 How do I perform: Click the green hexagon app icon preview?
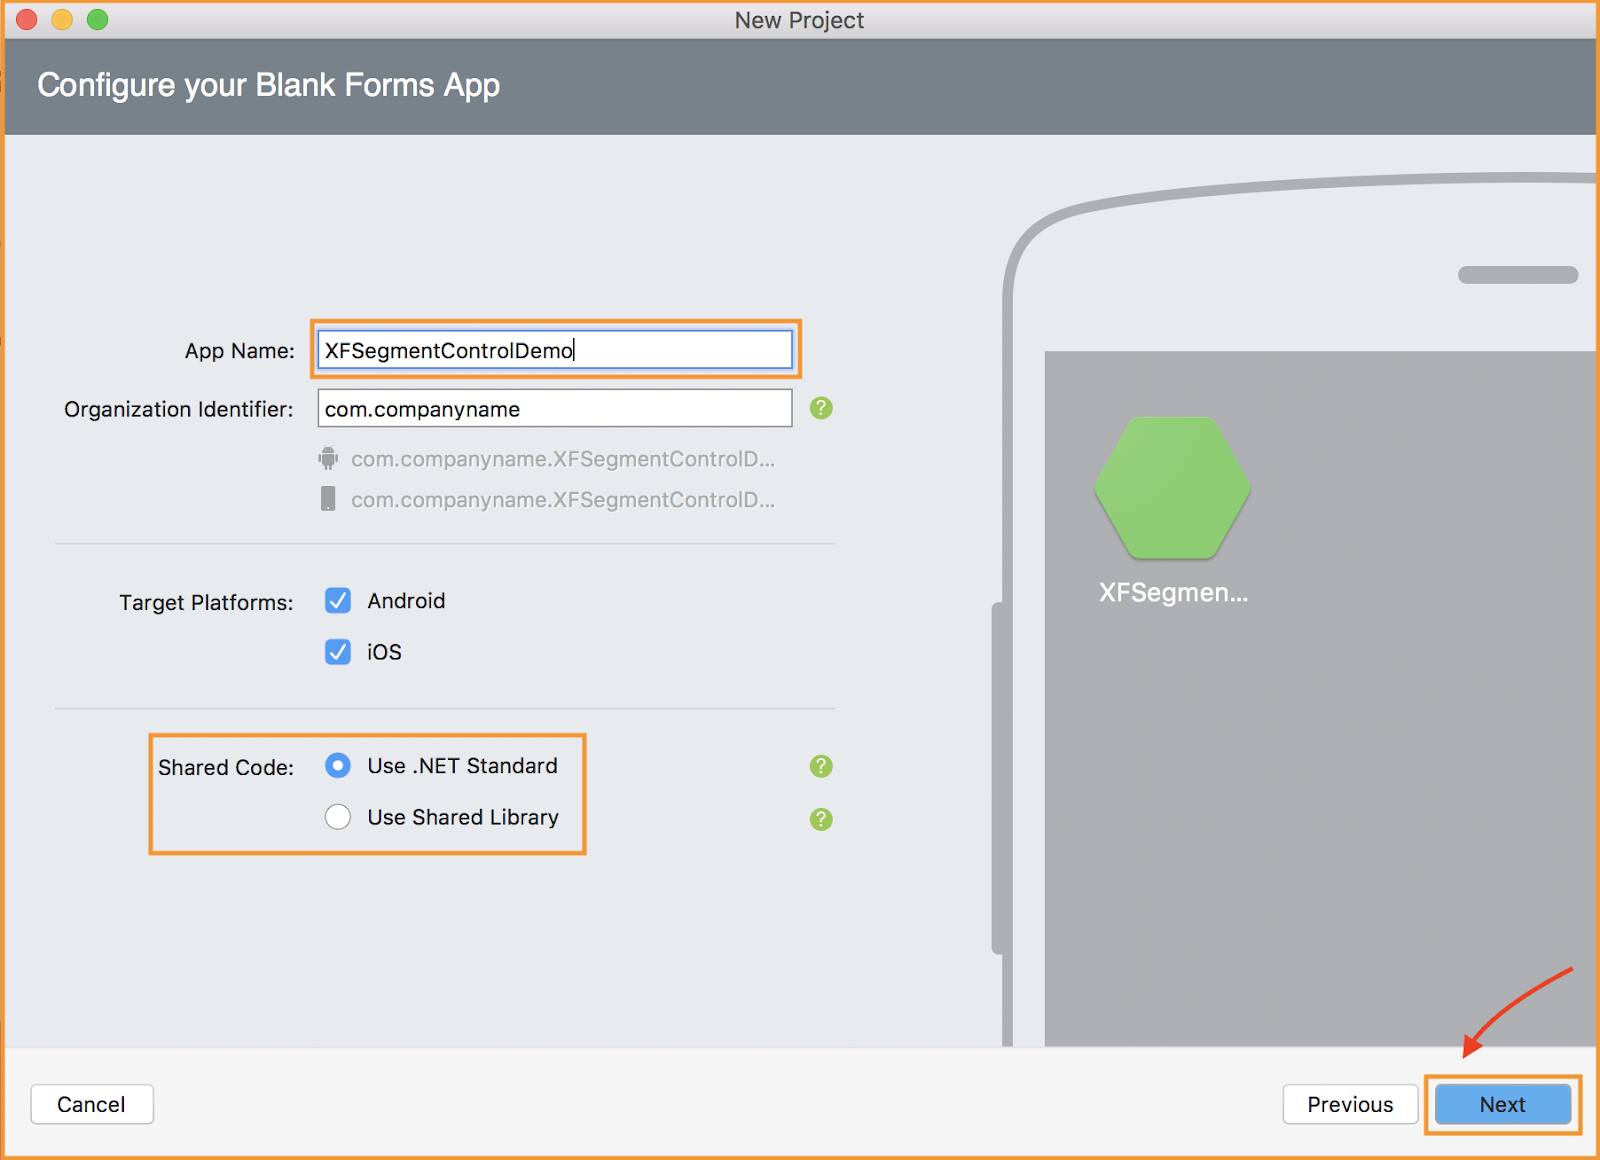(1172, 489)
